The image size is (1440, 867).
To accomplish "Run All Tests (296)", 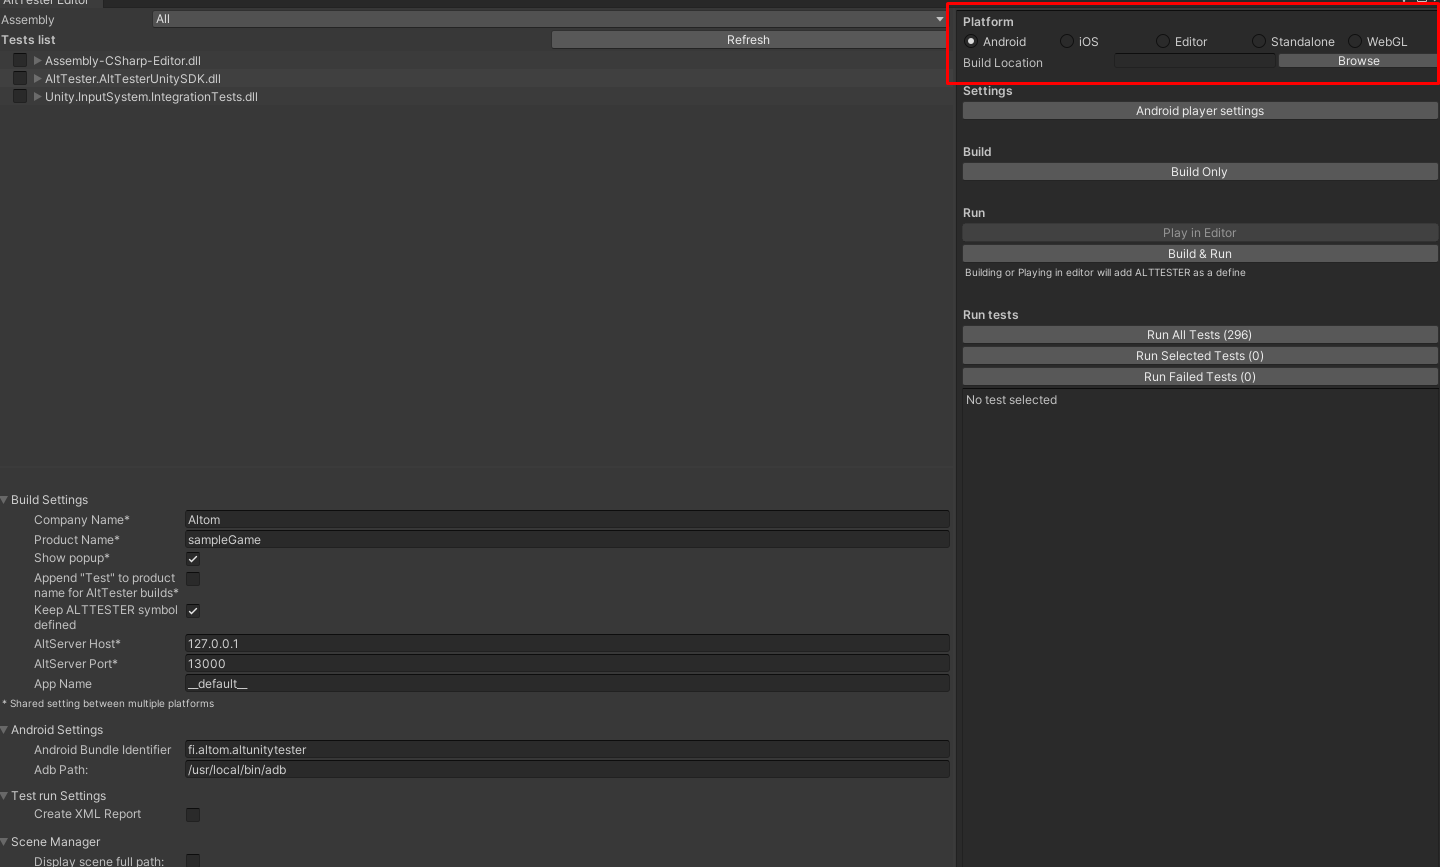I will (x=1199, y=334).
